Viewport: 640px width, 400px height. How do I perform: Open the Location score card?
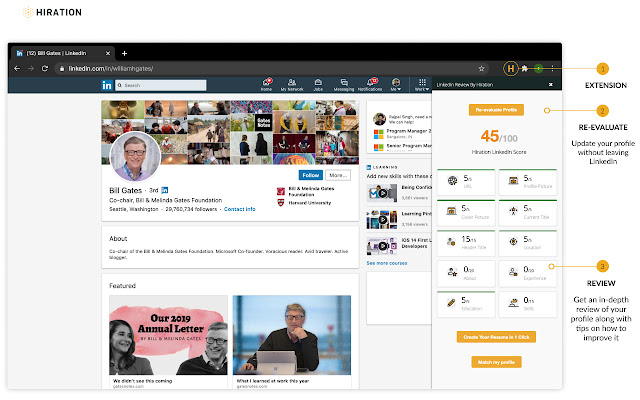tap(528, 243)
